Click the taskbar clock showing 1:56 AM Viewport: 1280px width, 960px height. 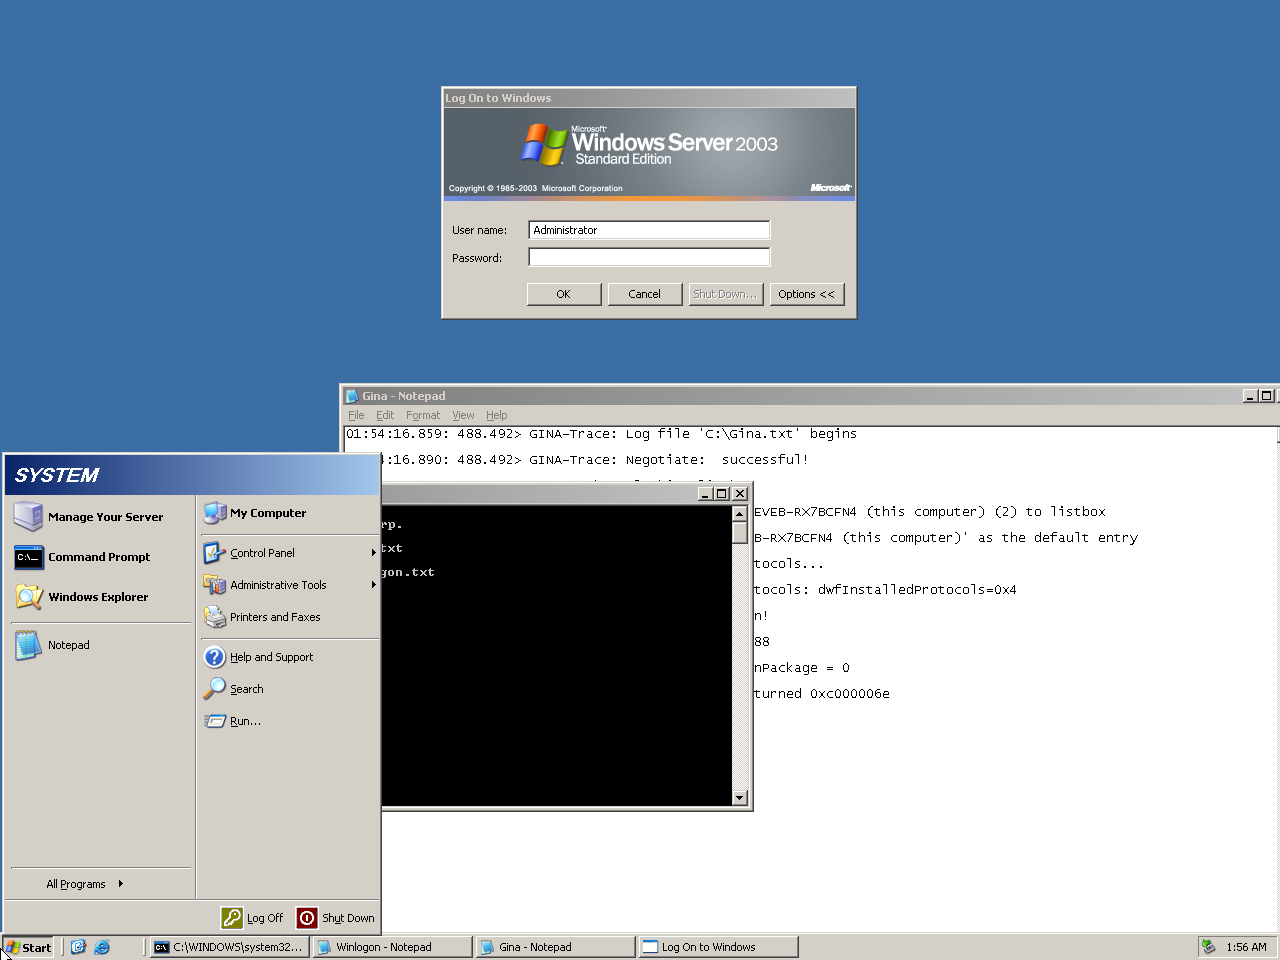[1246, 947]
